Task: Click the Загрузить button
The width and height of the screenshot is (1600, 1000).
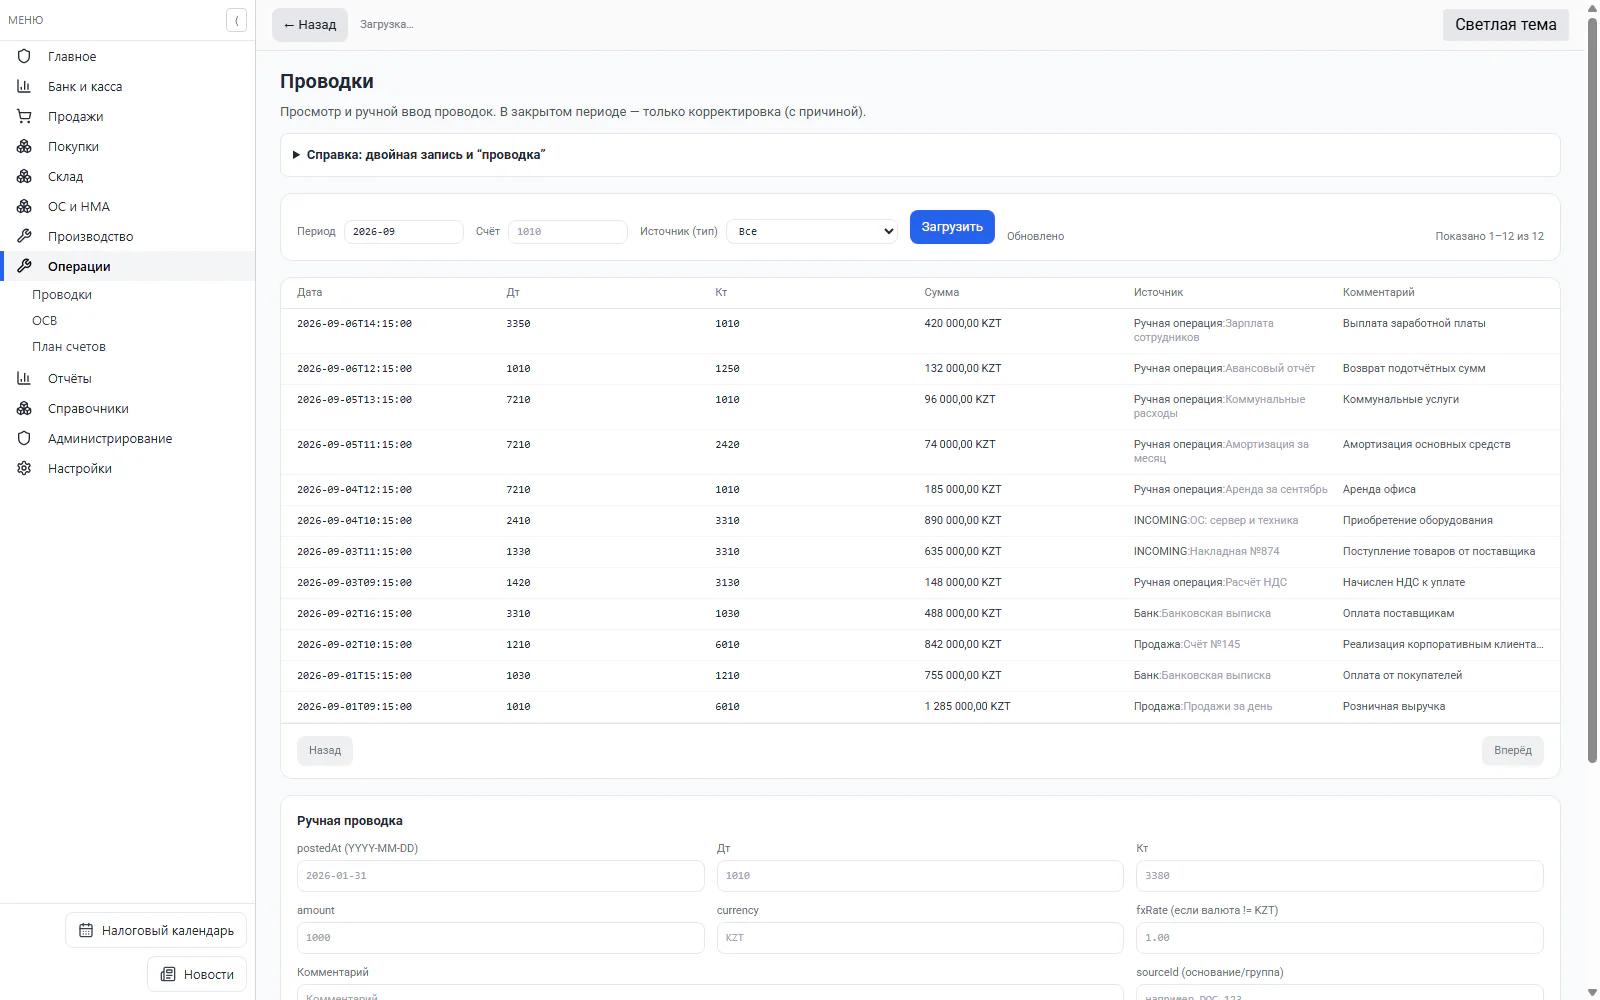Action: pos(952,227)
